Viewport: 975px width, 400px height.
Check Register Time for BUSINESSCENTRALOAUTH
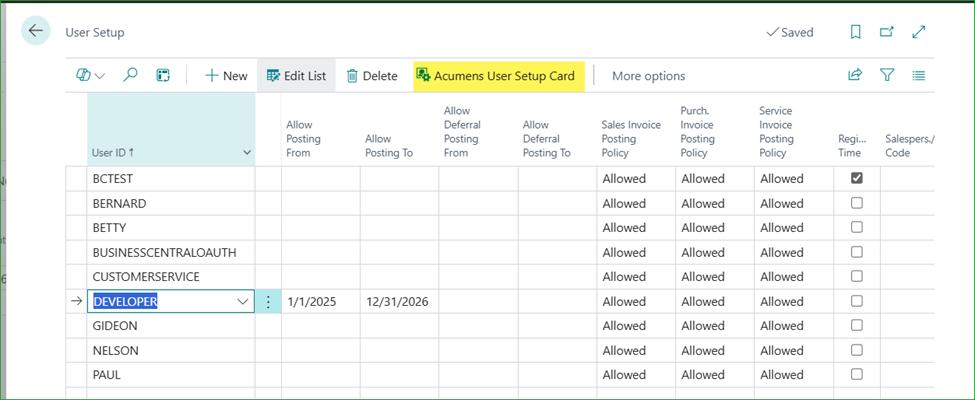[857, 252]
